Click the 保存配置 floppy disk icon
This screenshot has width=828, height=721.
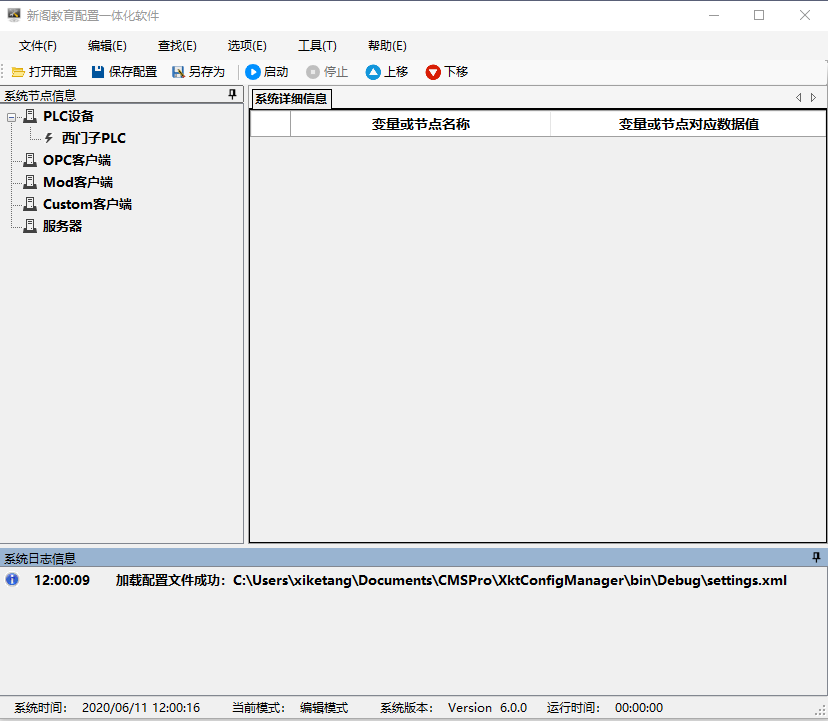[98, 72]
